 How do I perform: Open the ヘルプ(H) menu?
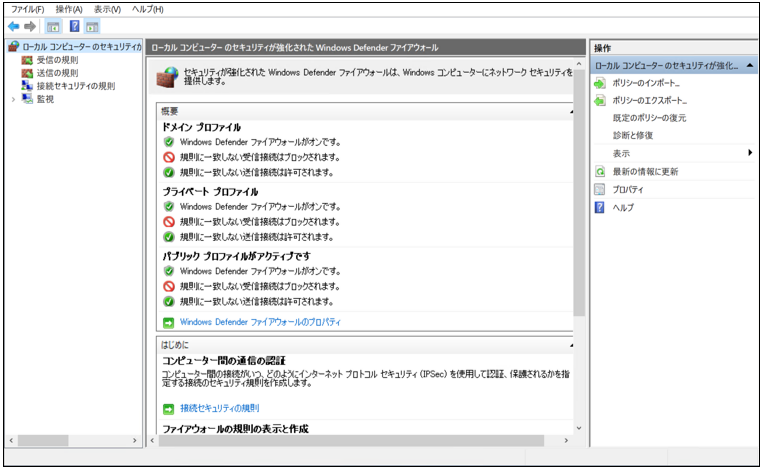(x=147, y=9)
